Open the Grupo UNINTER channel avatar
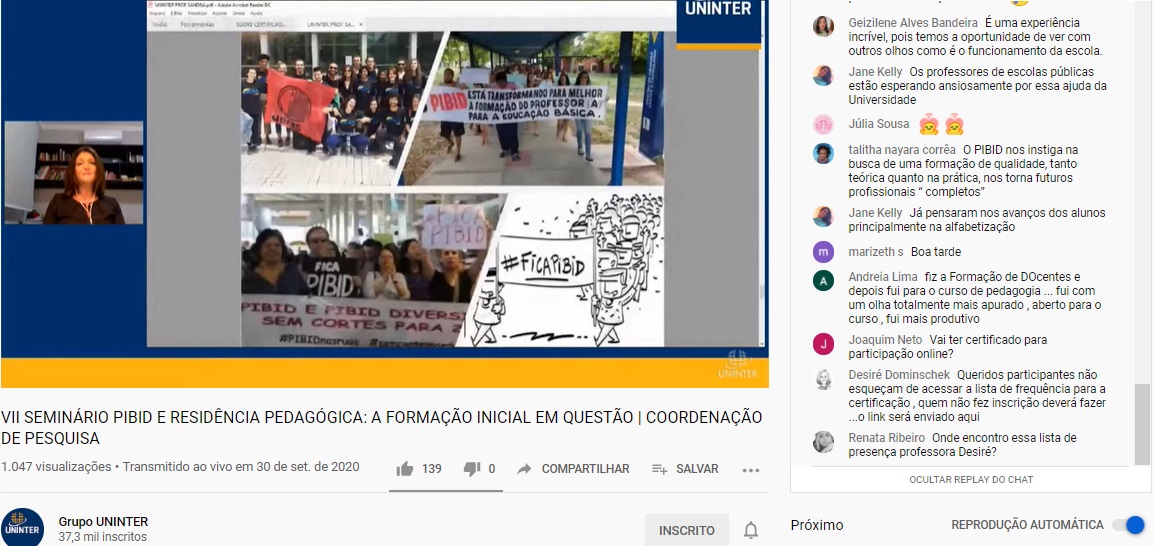 (x=22, y=527)
